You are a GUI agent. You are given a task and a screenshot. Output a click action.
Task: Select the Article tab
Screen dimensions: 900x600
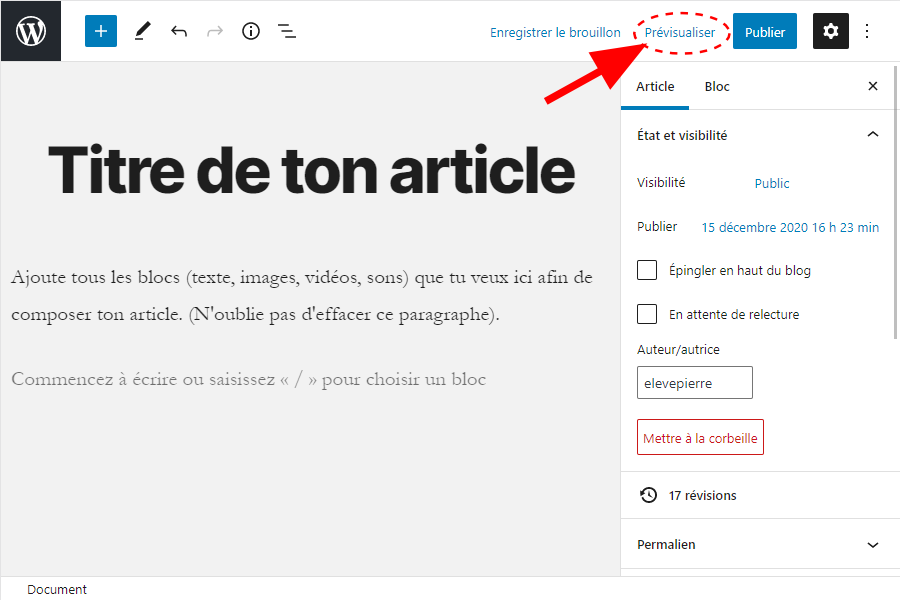655,87
